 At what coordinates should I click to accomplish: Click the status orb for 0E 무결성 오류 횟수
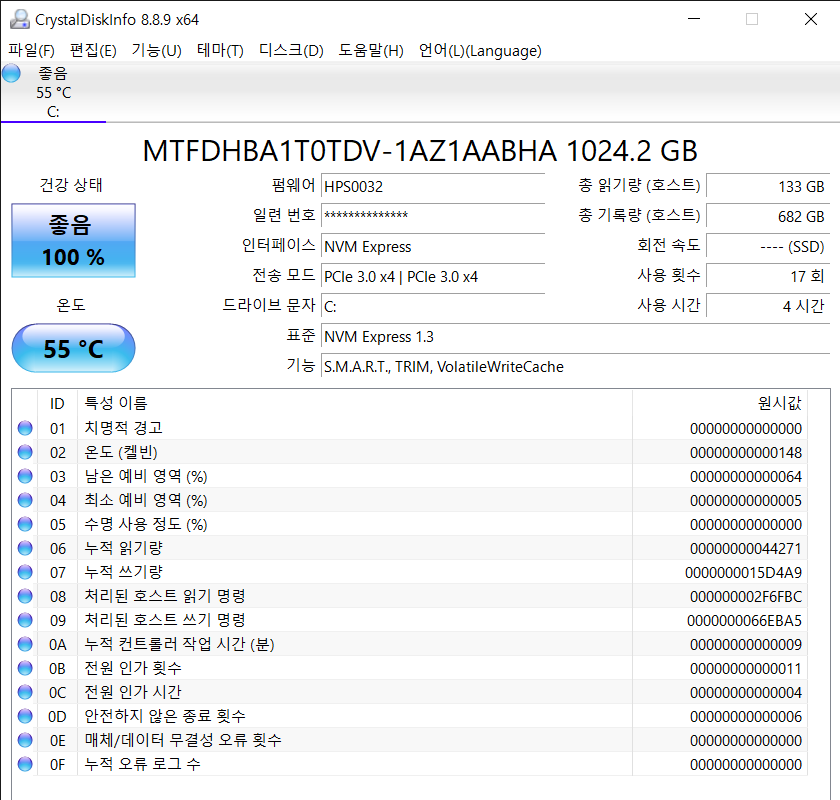25,740
